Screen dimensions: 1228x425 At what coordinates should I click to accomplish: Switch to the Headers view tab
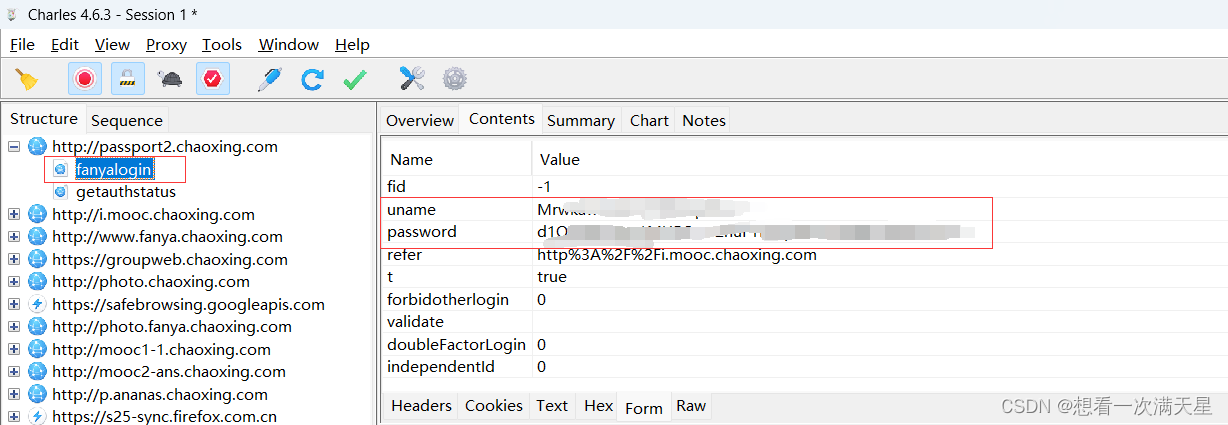pyautogui.click(x=421, y=406)
